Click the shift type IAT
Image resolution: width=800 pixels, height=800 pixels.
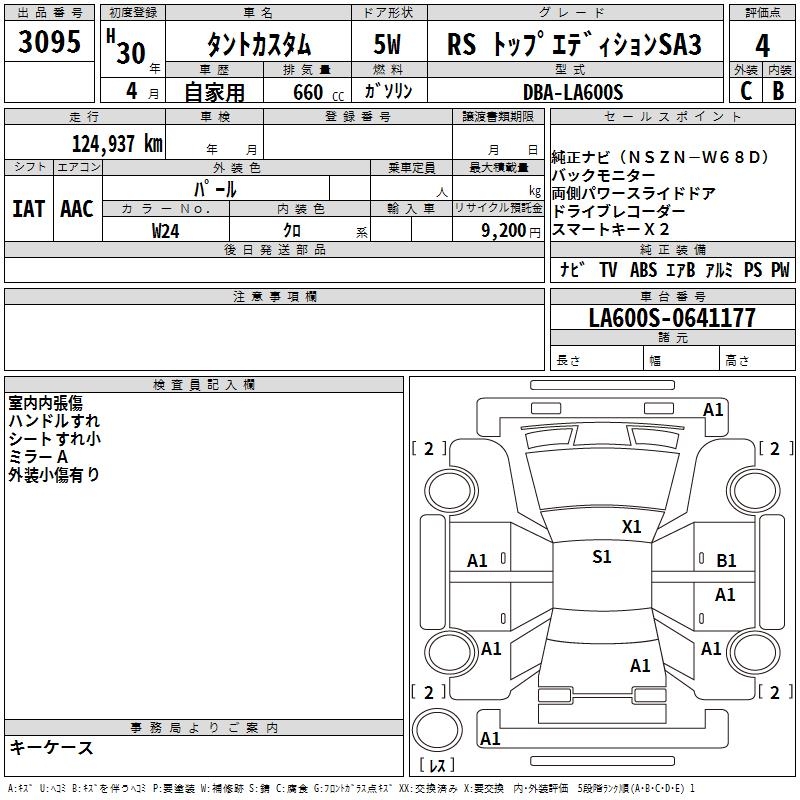[29, 209]
